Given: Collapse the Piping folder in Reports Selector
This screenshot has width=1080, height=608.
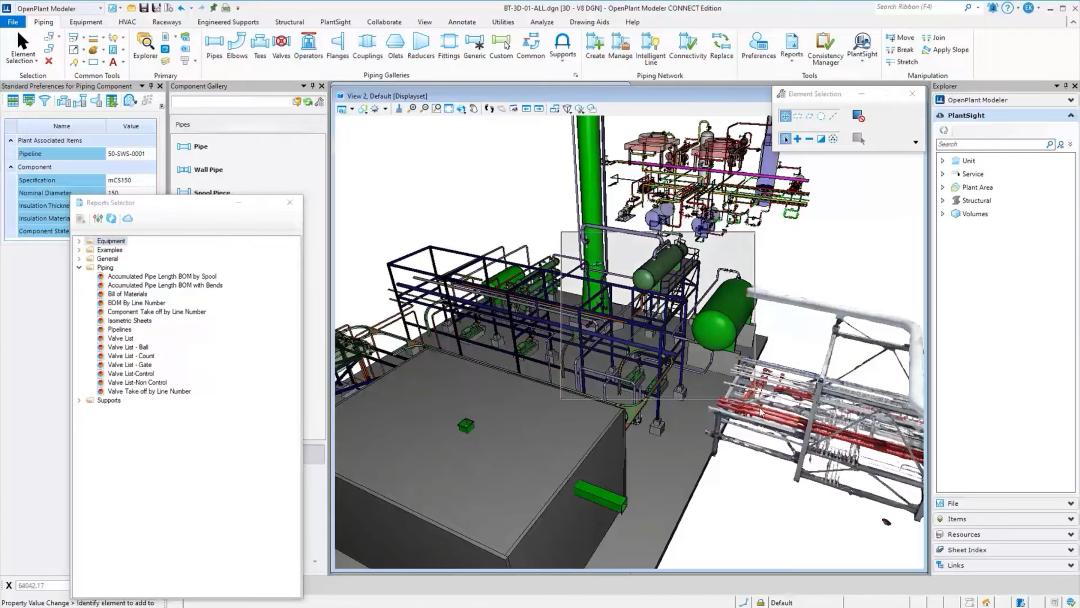Looking at the screenshot, I should coord(79,267).
